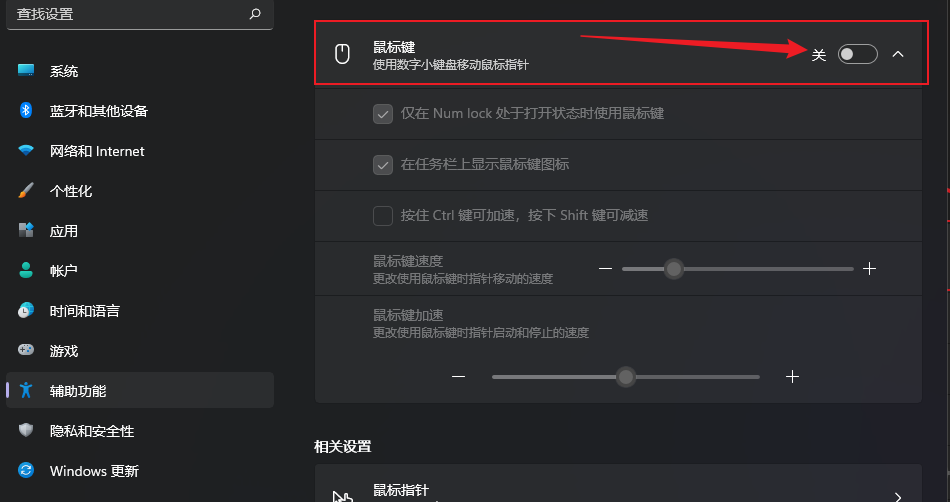Click the plus button for 鼠标键速度

coord(869,268)
